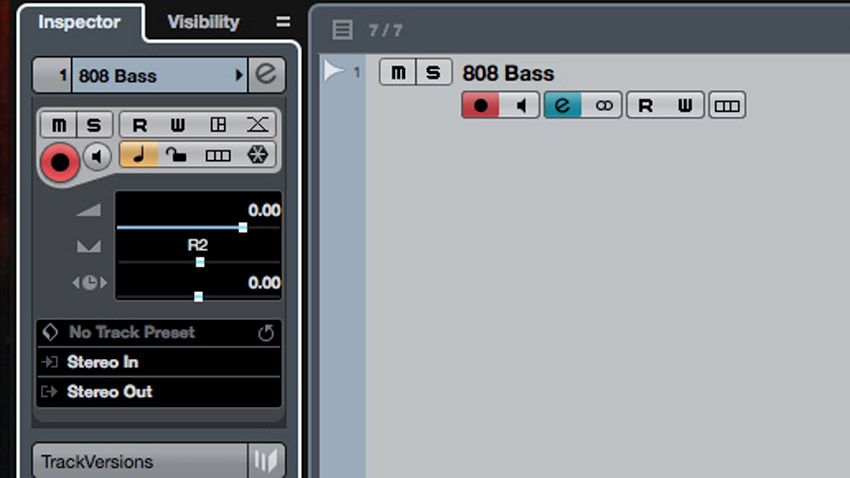Expand the 808 Bass name arrow
The height and width of the screenshot is (478, 850).
tap(239, 75)
